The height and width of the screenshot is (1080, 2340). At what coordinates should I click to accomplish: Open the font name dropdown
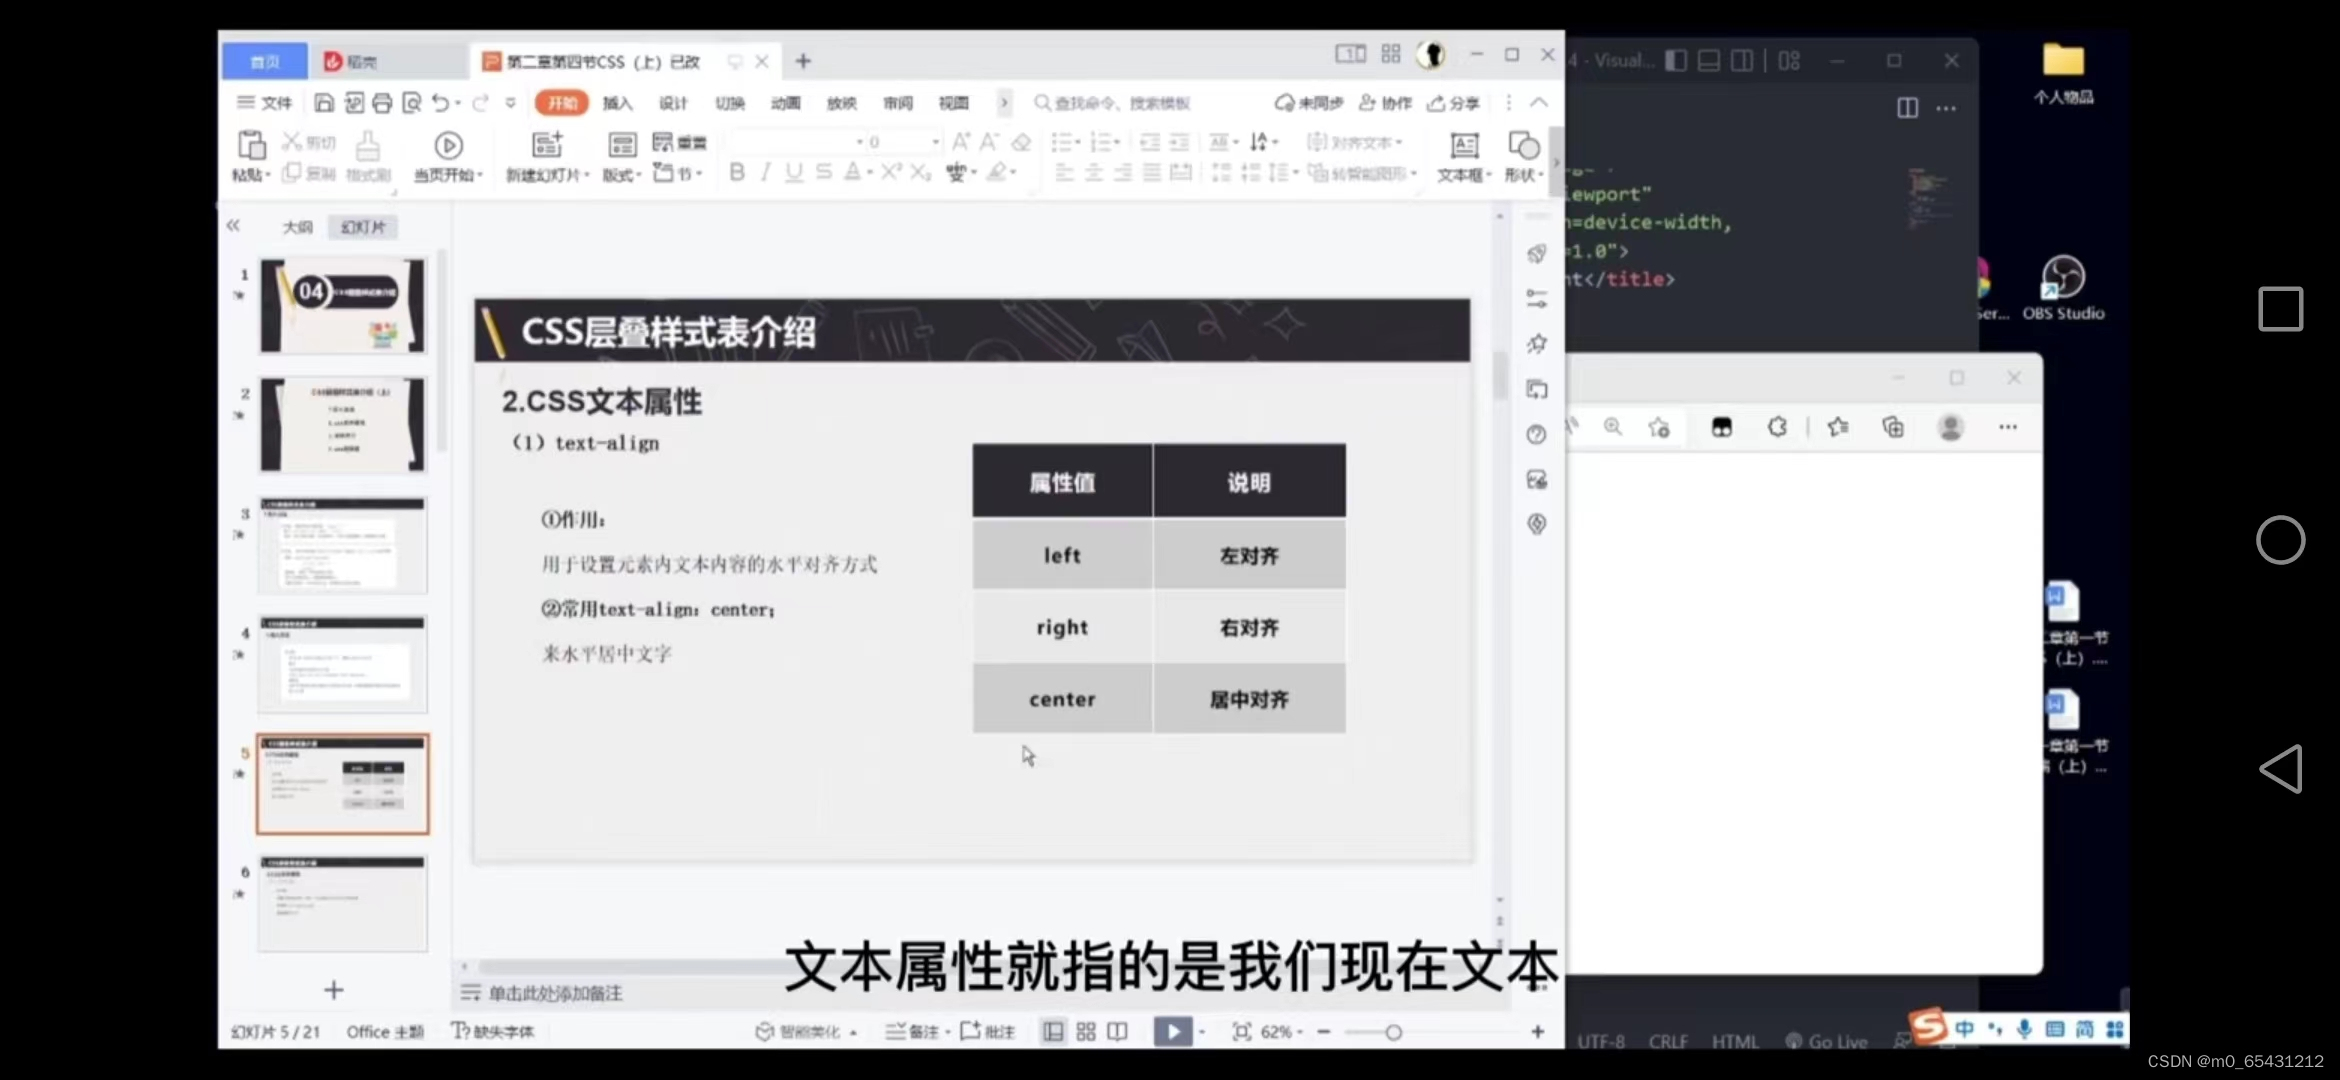(x=859, y=142)
